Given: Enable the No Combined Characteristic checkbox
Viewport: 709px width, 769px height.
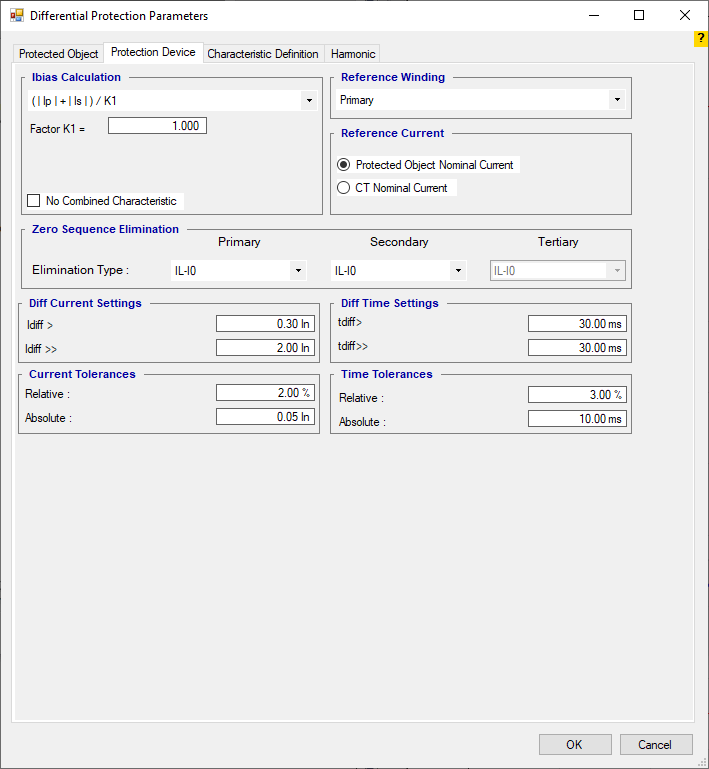Looking at the screenshot, I should (34, 201).
